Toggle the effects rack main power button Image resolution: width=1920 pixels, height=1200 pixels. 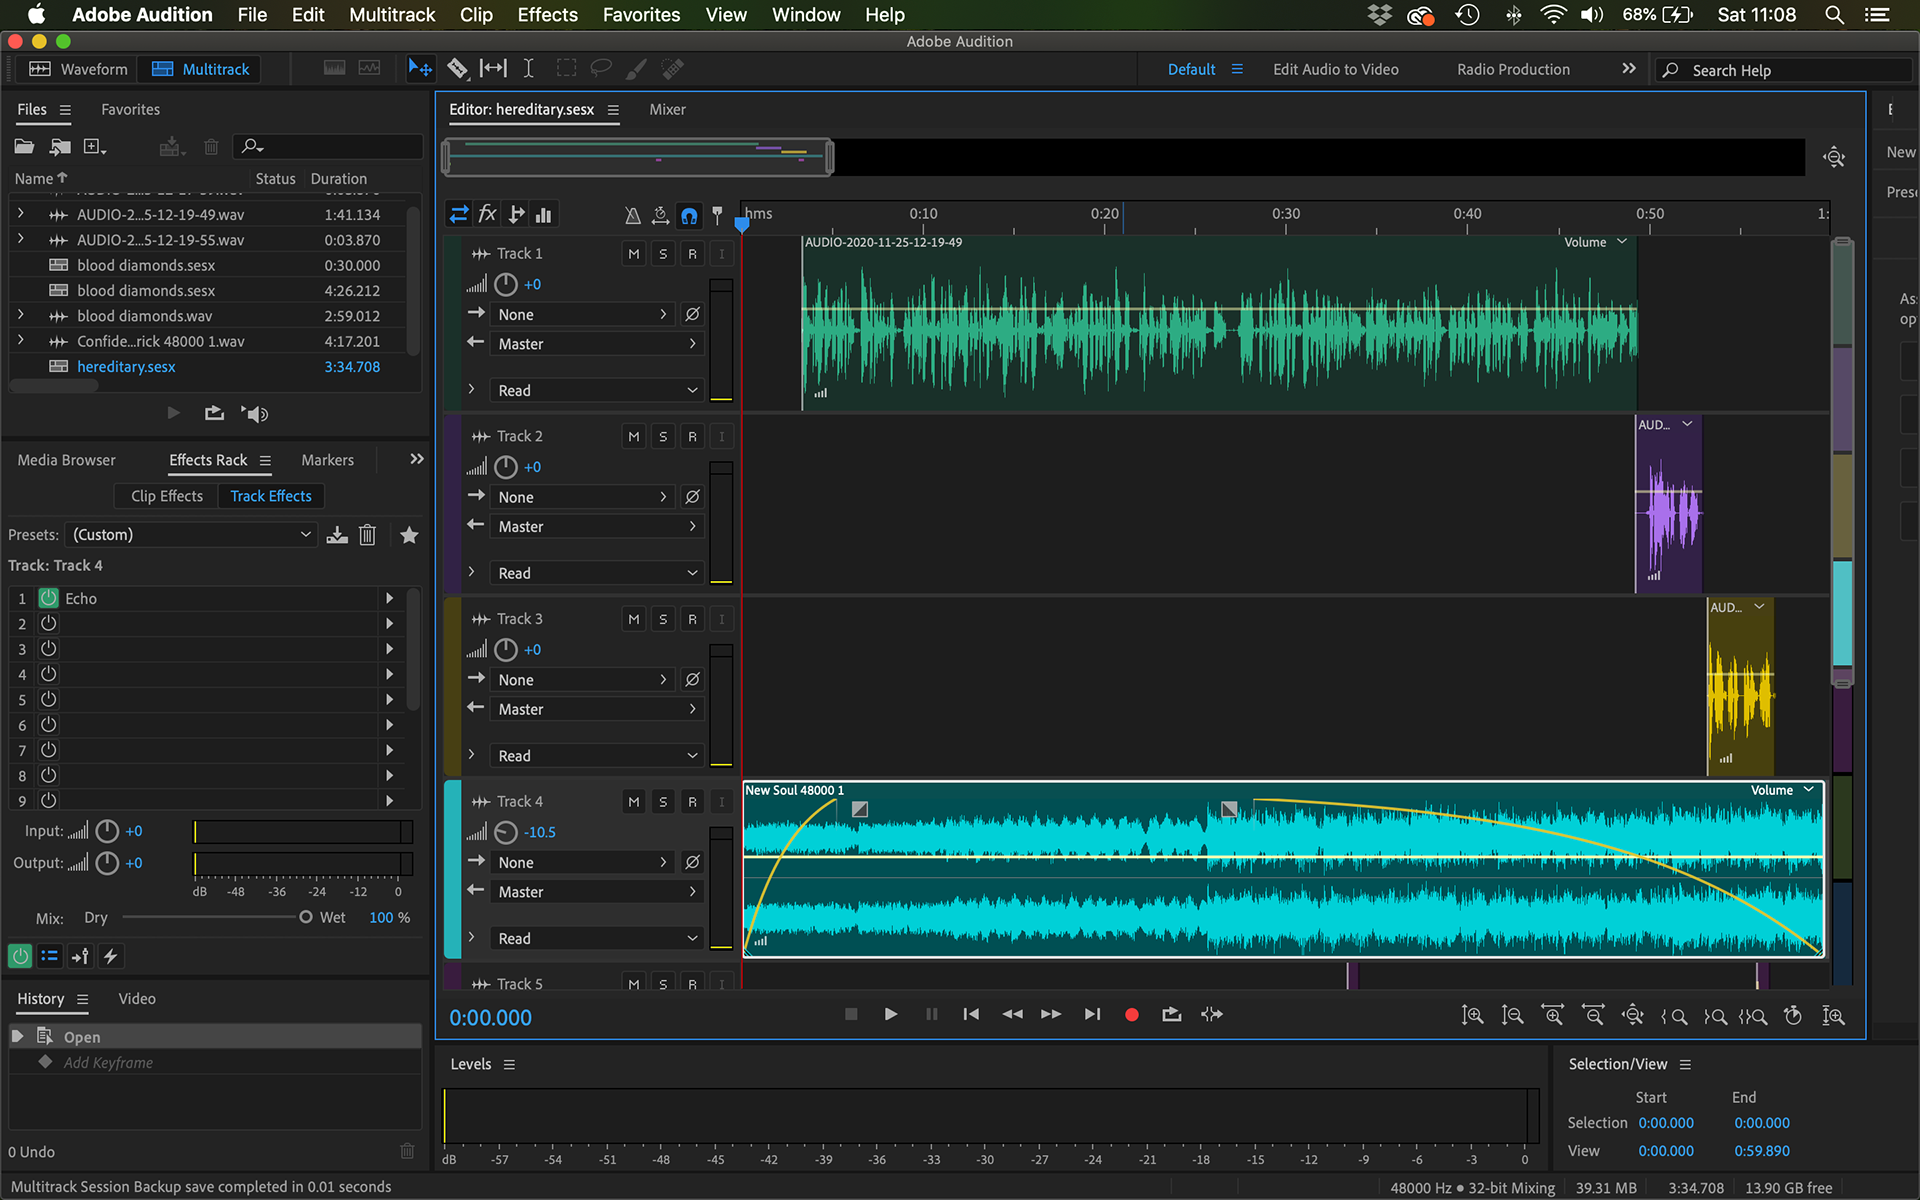(x=20, y=956)
